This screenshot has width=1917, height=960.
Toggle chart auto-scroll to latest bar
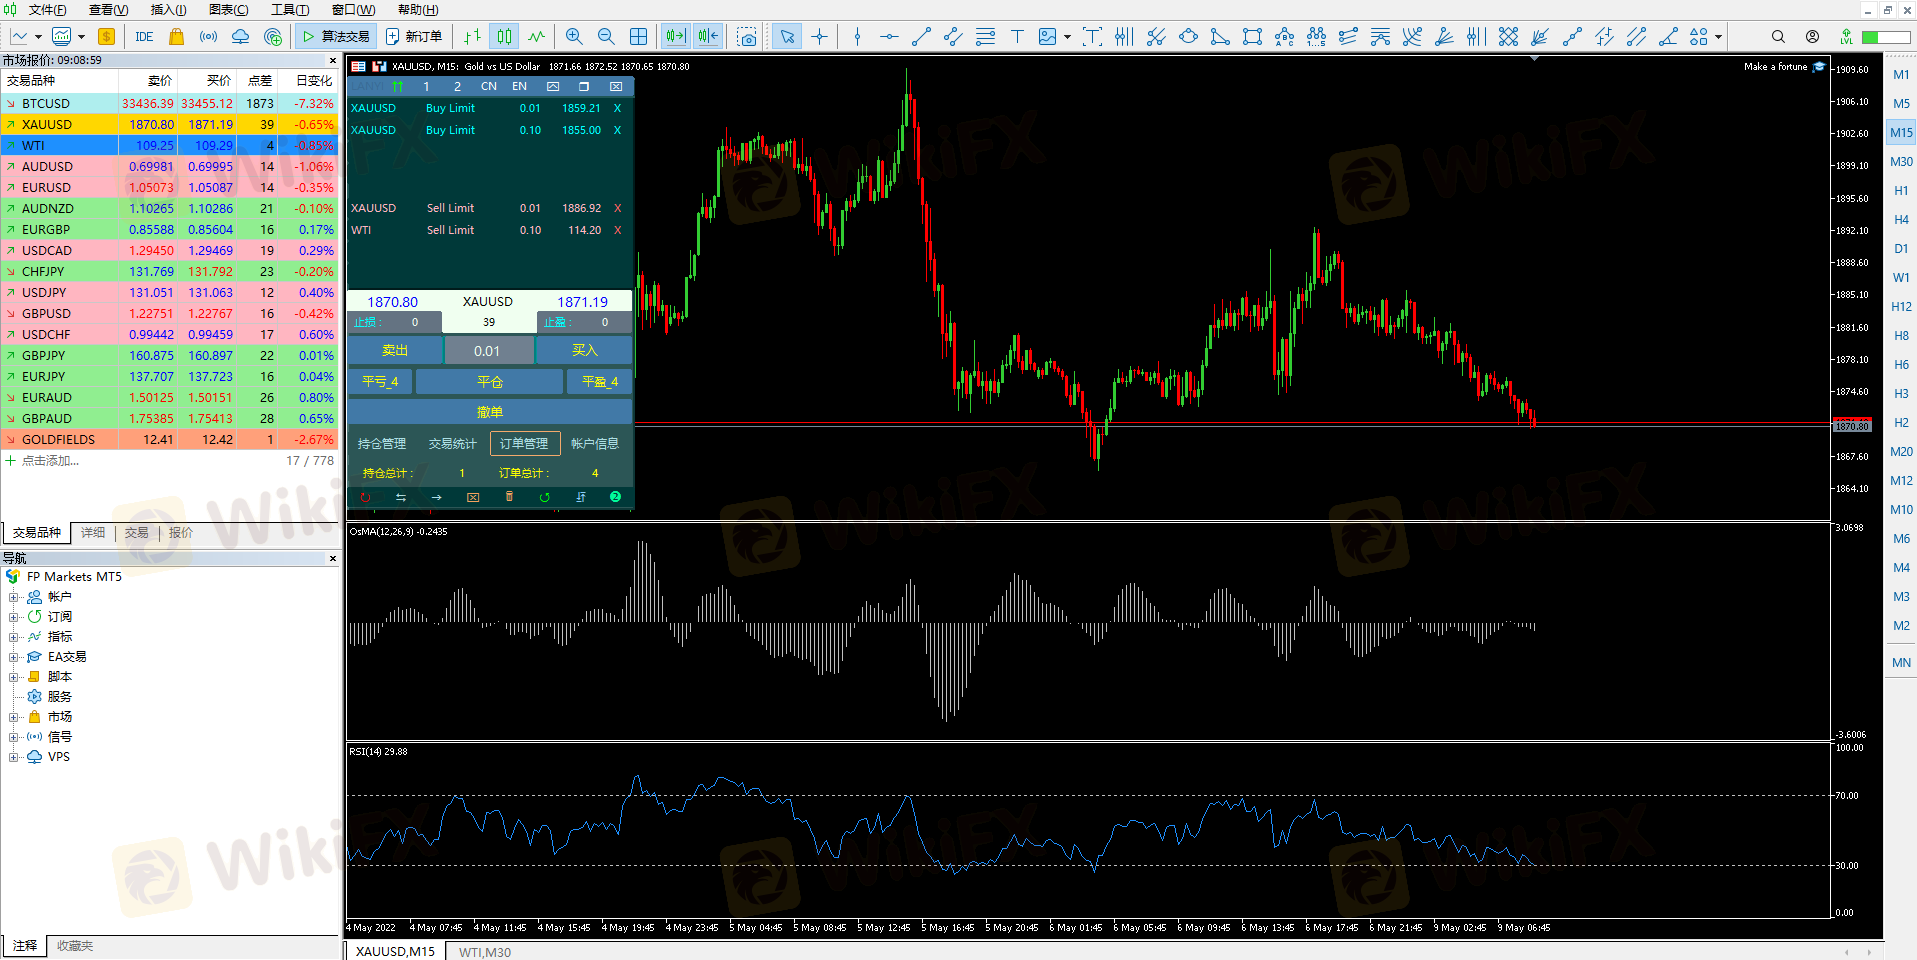[x=676, y=37]
